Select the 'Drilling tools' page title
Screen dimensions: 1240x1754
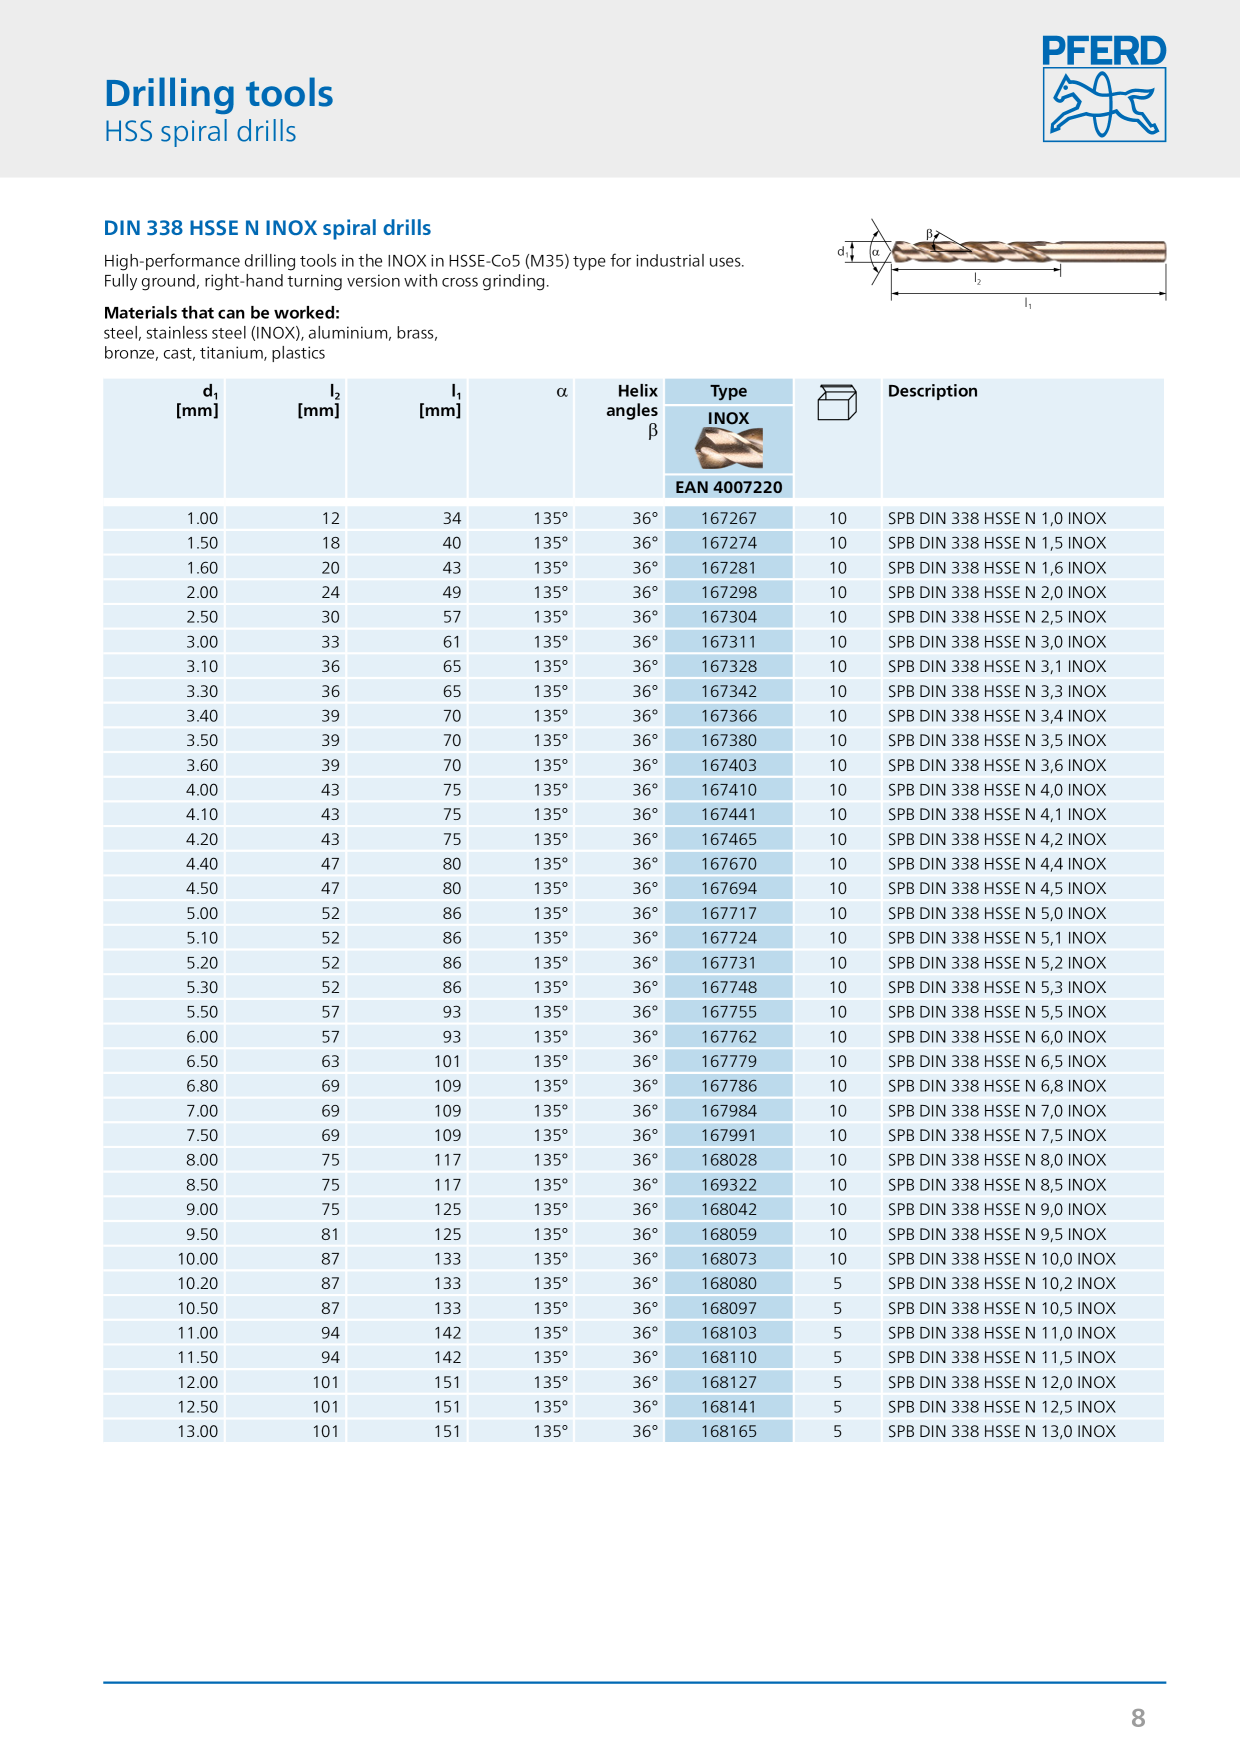coord(219,93)
